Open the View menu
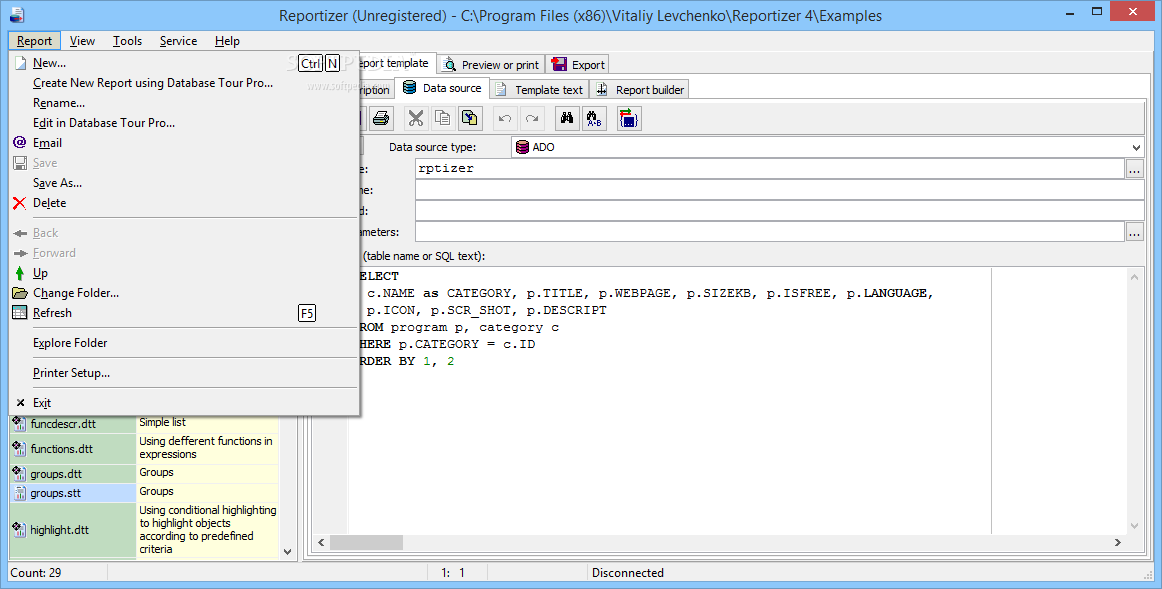 click(x=82, y=41)
